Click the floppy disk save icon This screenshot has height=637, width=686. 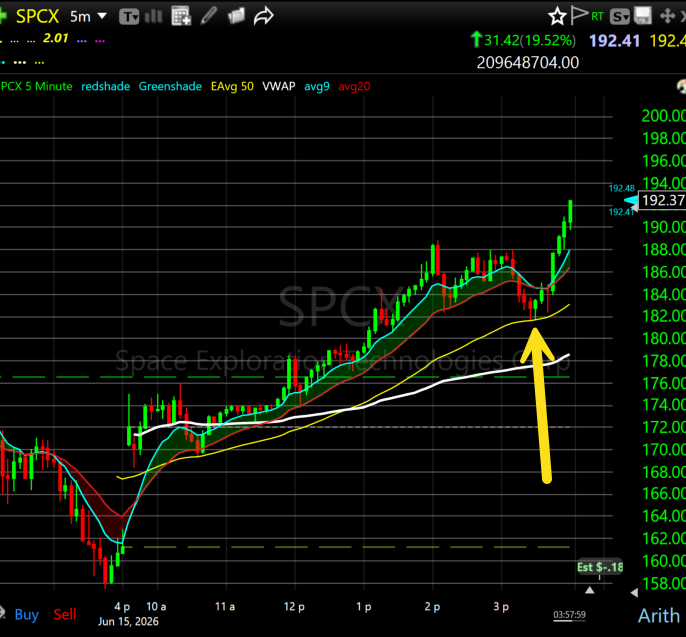click(643, 16)
